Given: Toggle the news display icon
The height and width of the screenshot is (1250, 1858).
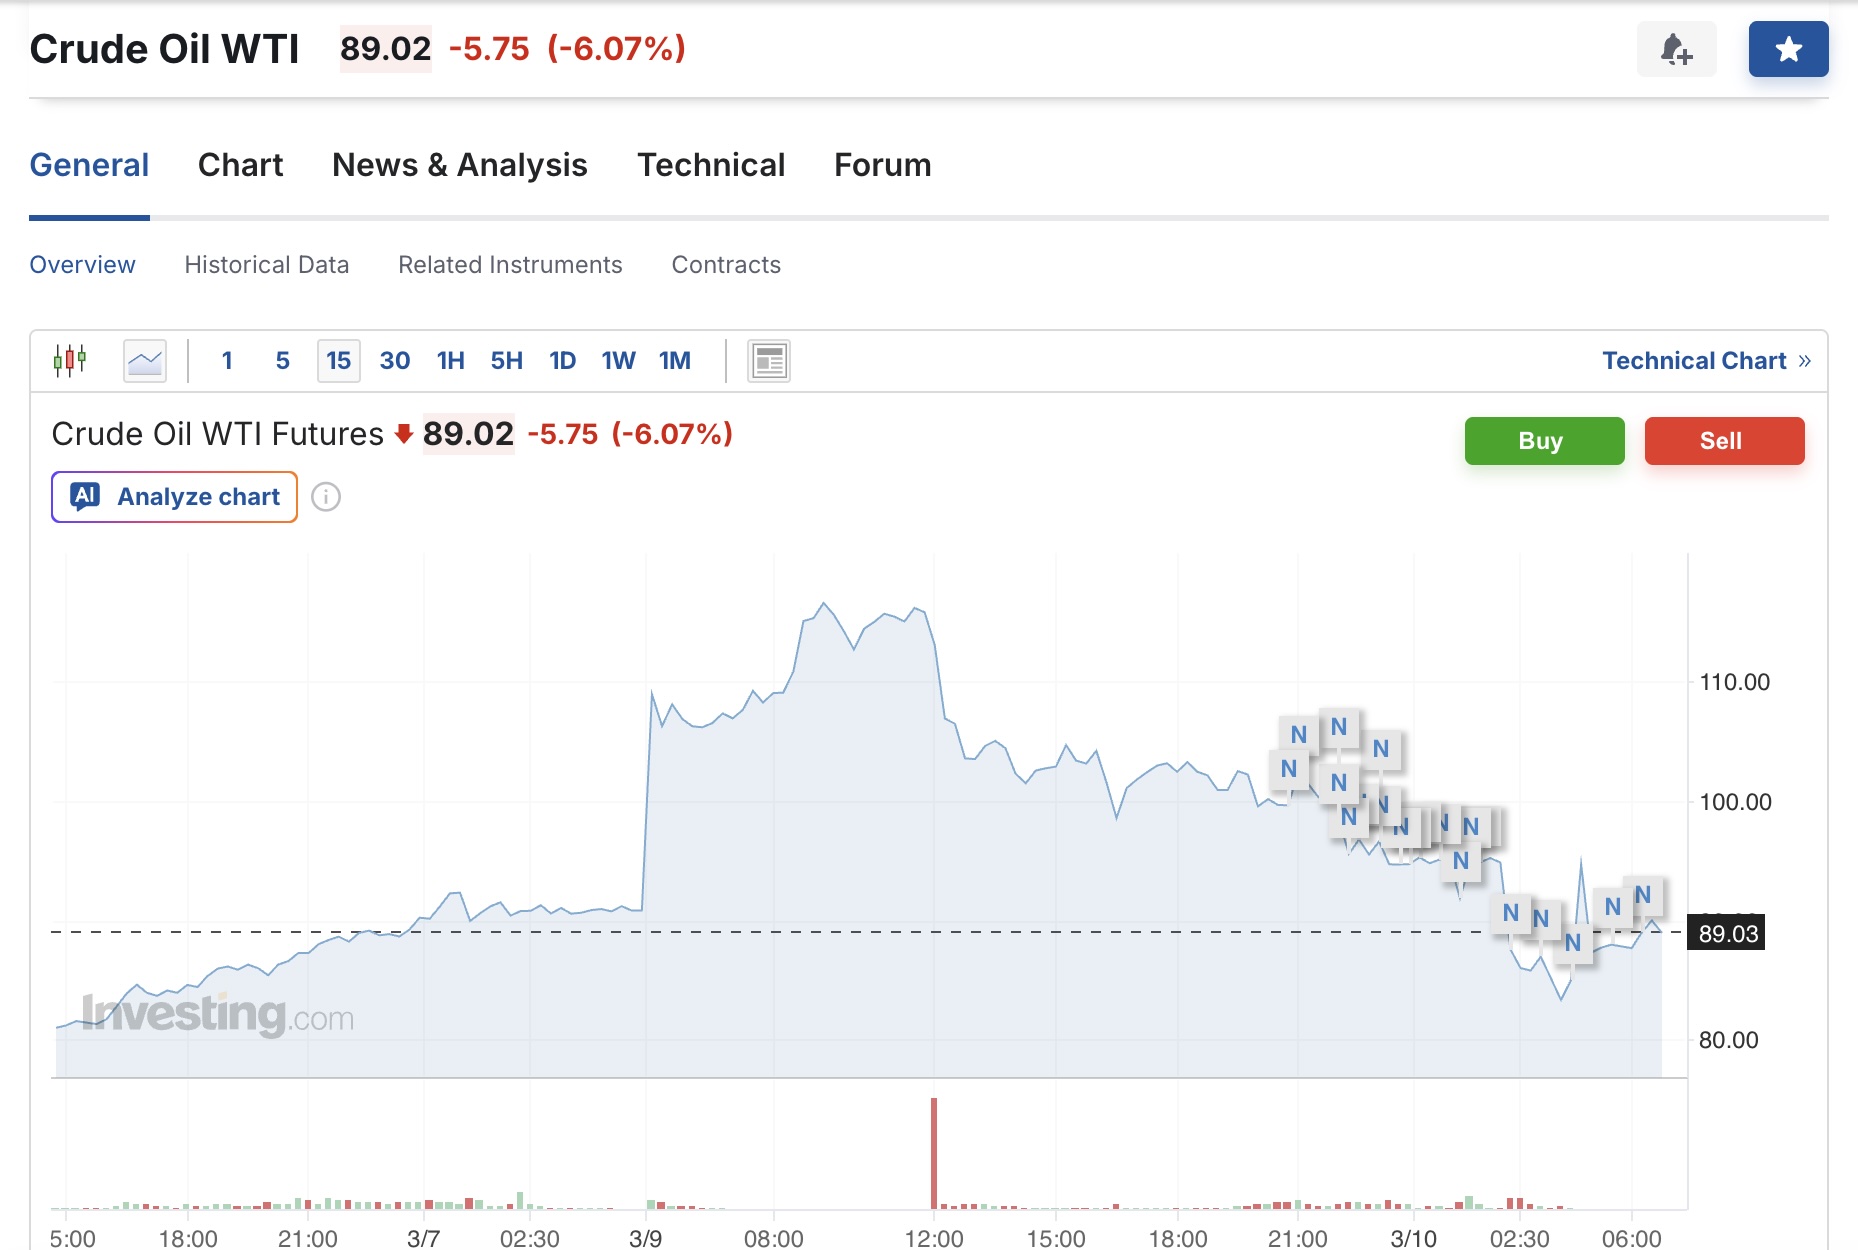Looking at the screenshot, I should click(769, 361).
